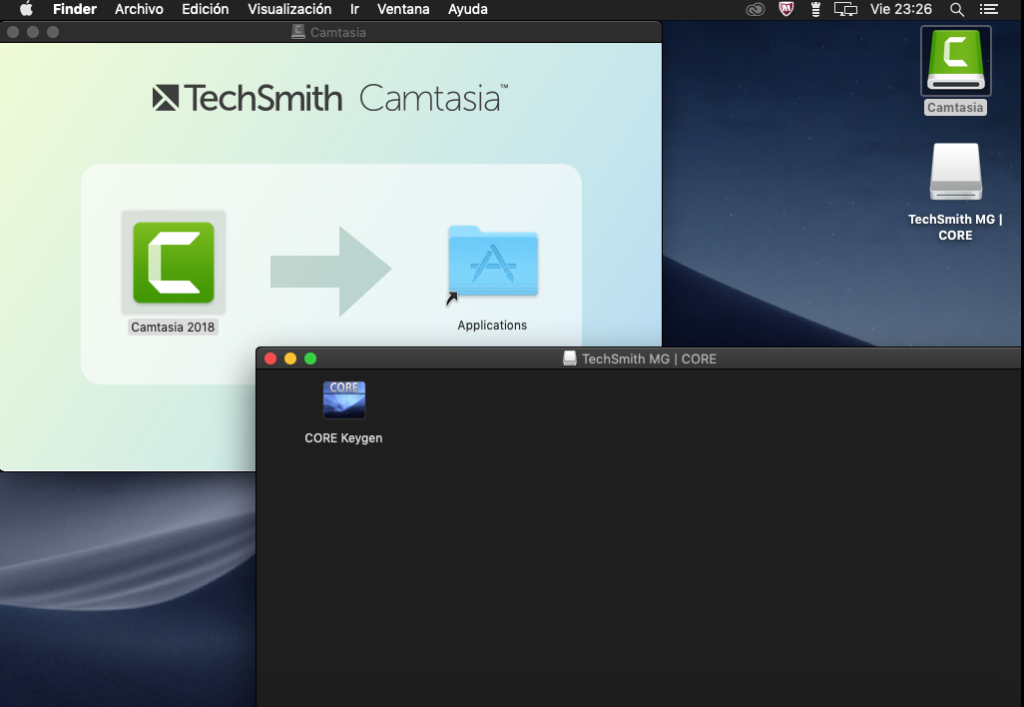The width and height of the screenshot is (1024, 707).
Task: Open the Apple menu
Action: pos(26,9)
